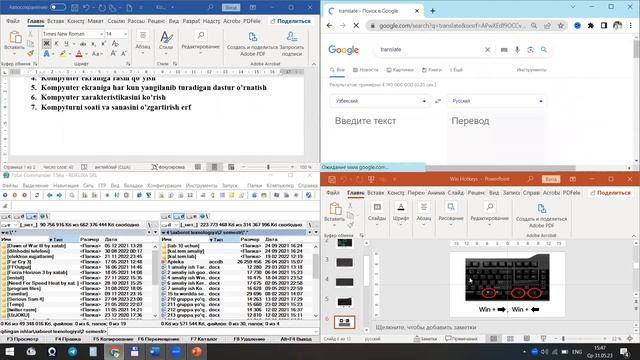The image size is (640, 360).
Task: Select line 'Kompyuter xarakteristikasini ko'rish' in Word
Action: coord(103,97)
